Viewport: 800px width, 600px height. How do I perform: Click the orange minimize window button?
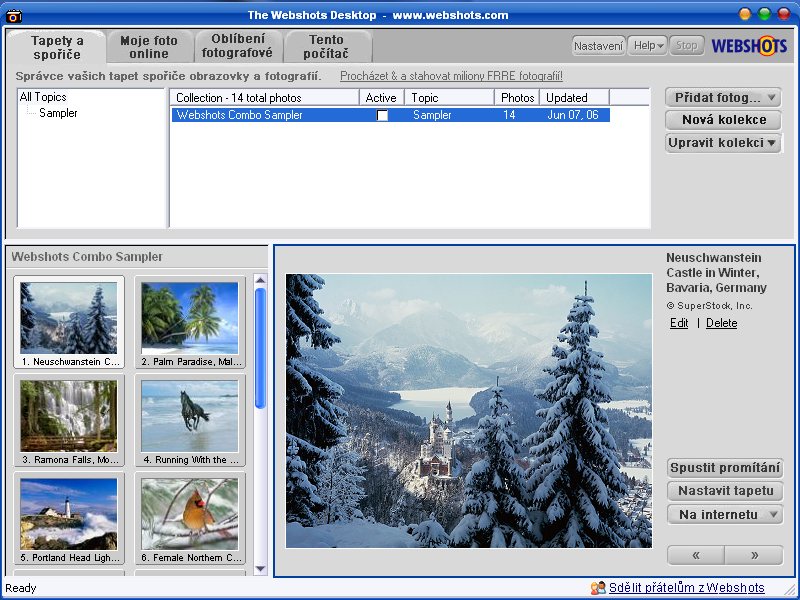(x=745, y=14)
